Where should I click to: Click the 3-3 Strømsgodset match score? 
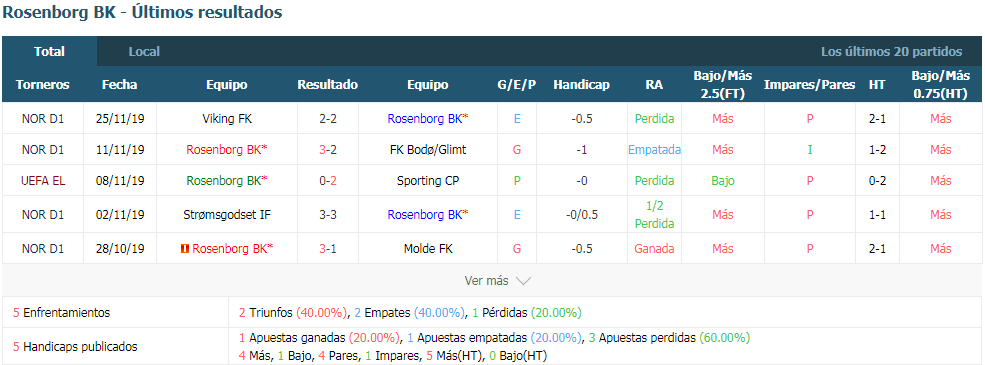pyautogui.click(x=328, y=214)
